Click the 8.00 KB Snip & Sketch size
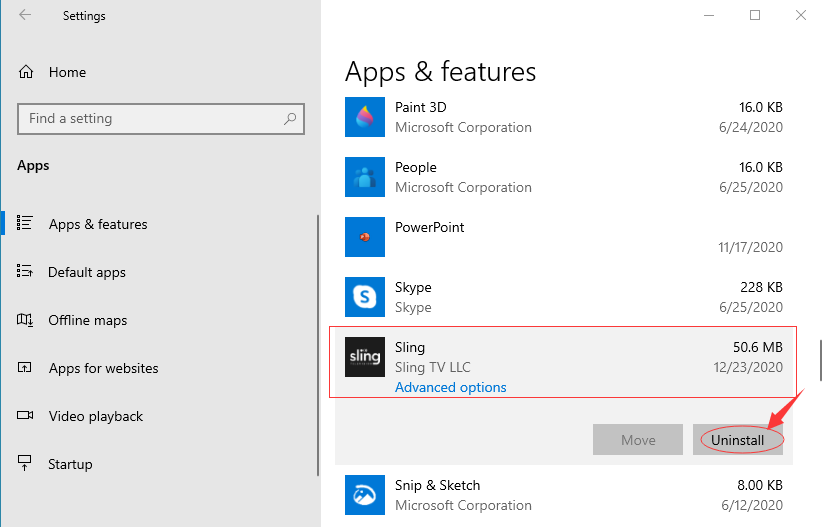 coord(759,485)
